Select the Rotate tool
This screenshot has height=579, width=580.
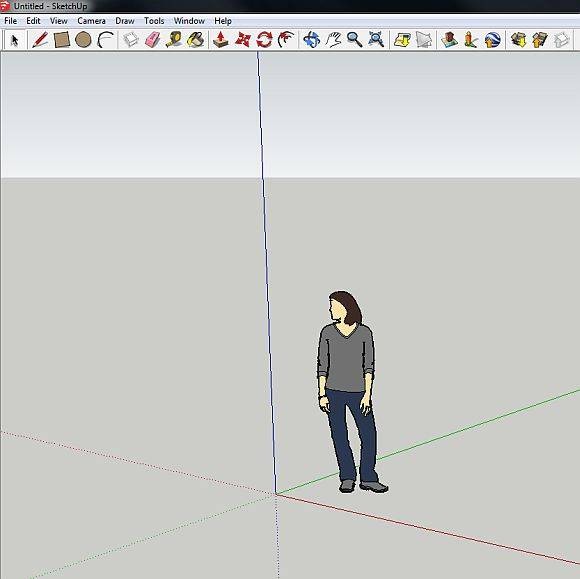click(264, 40)
